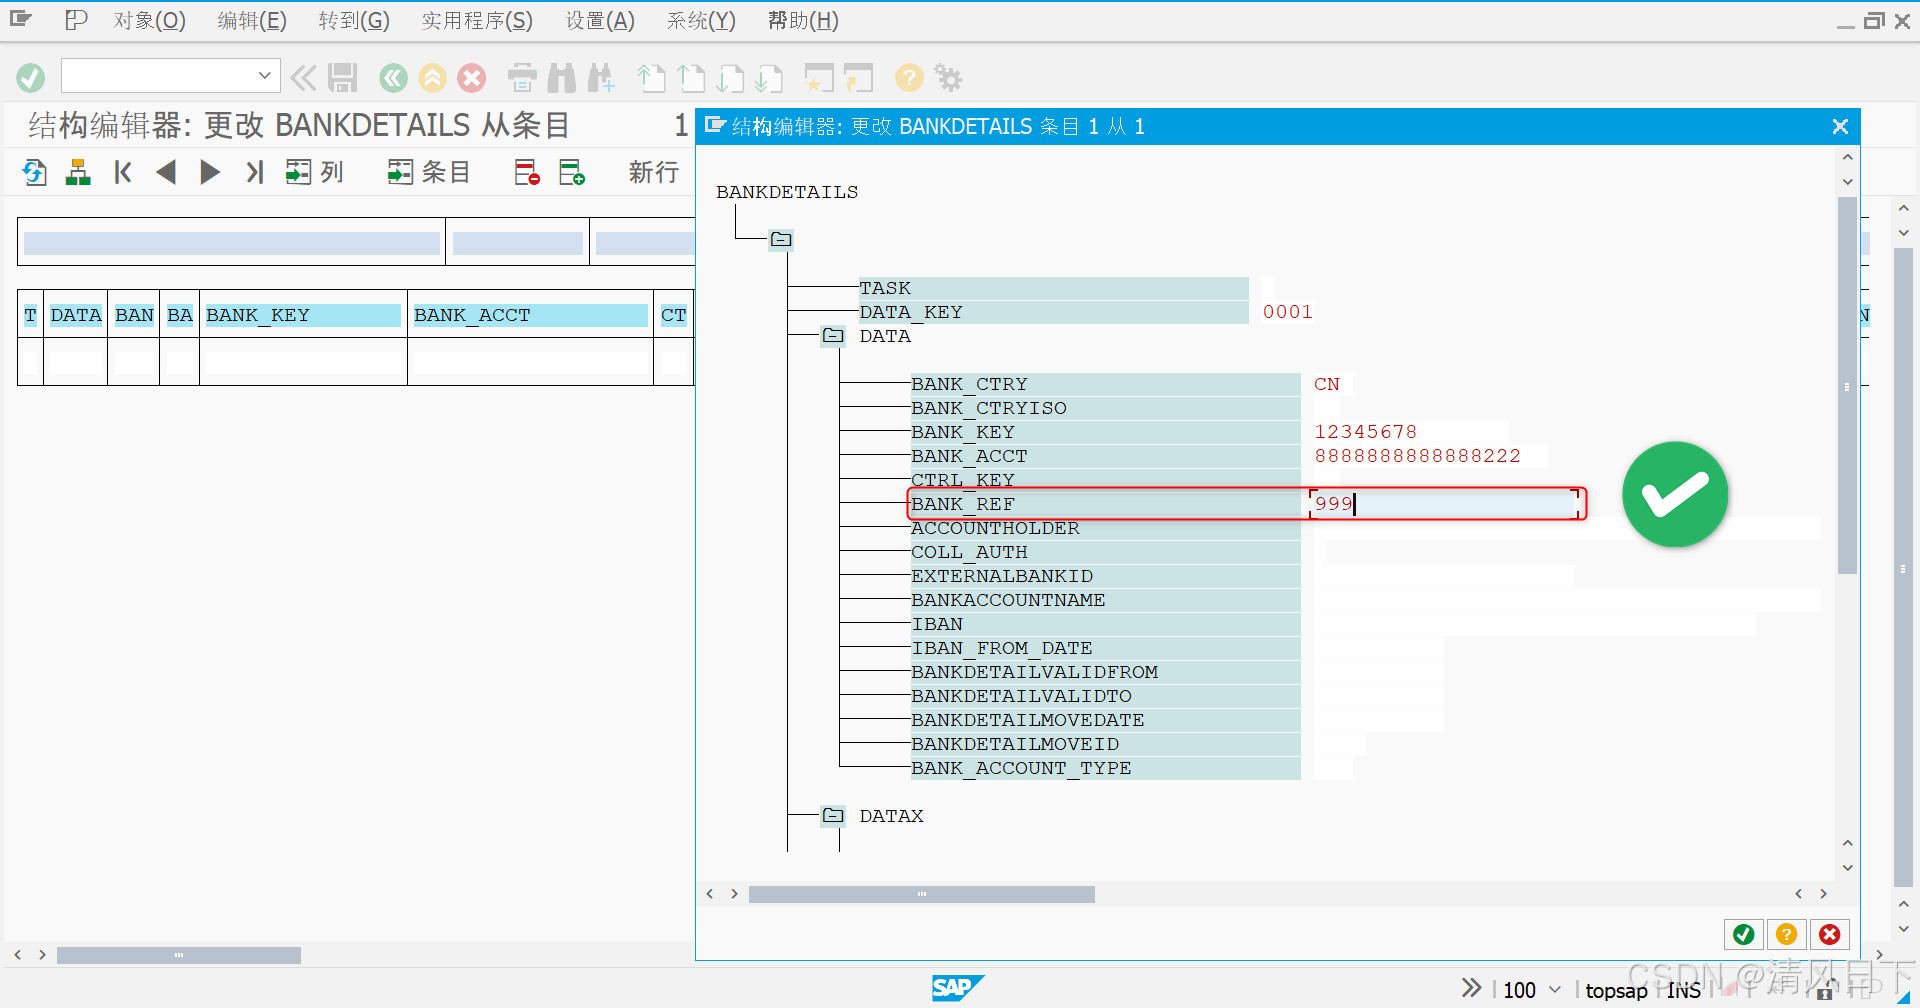Click the Previous Page icon
Screen dimensions: 1920x1008
click(x=691, y=78)
